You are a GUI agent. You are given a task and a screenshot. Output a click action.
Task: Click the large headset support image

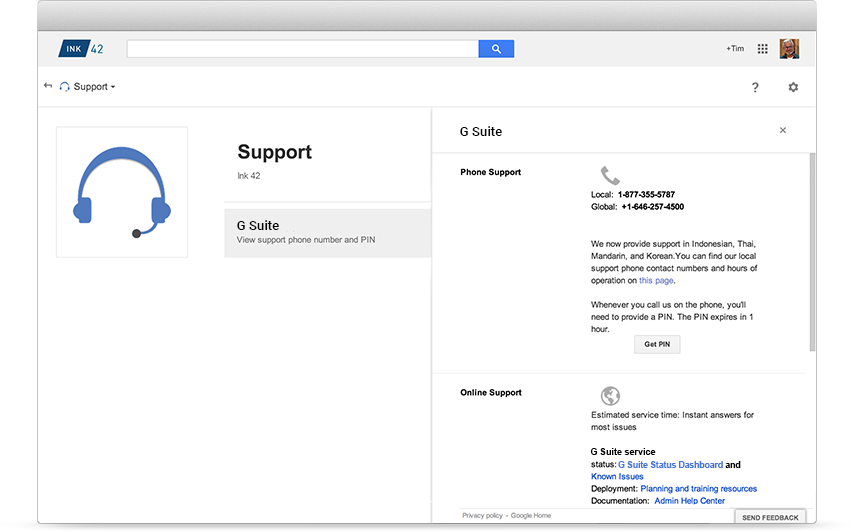click(x=122, y=193)
